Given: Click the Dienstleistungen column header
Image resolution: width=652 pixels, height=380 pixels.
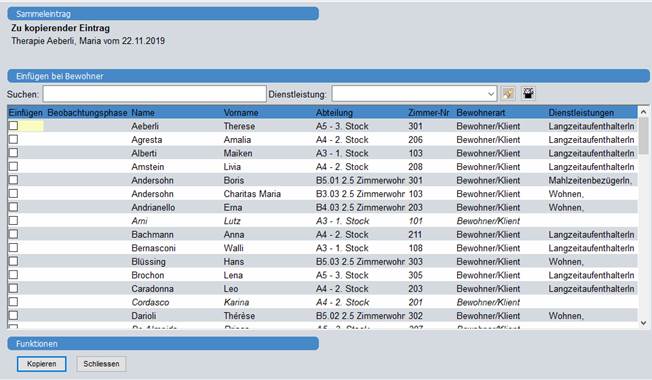Looking at the screenshot, I should pos(581,113).
